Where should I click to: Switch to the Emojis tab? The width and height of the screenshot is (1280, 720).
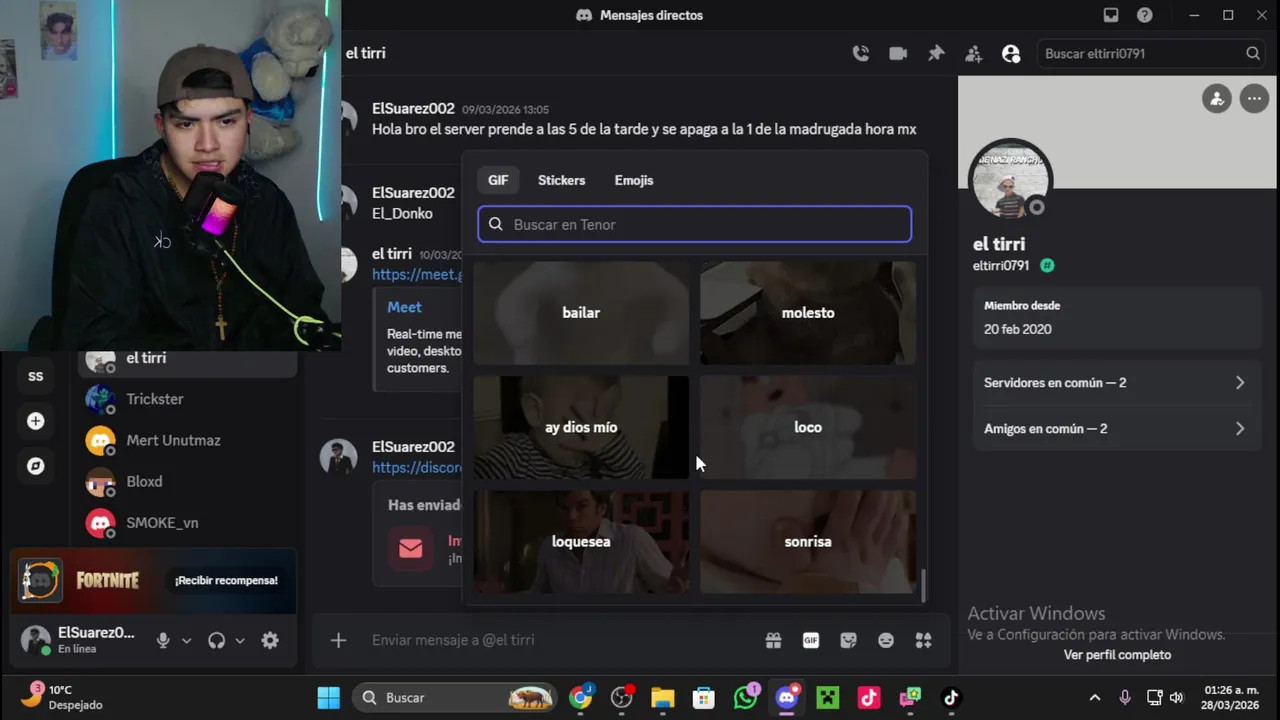coord(634,180)
